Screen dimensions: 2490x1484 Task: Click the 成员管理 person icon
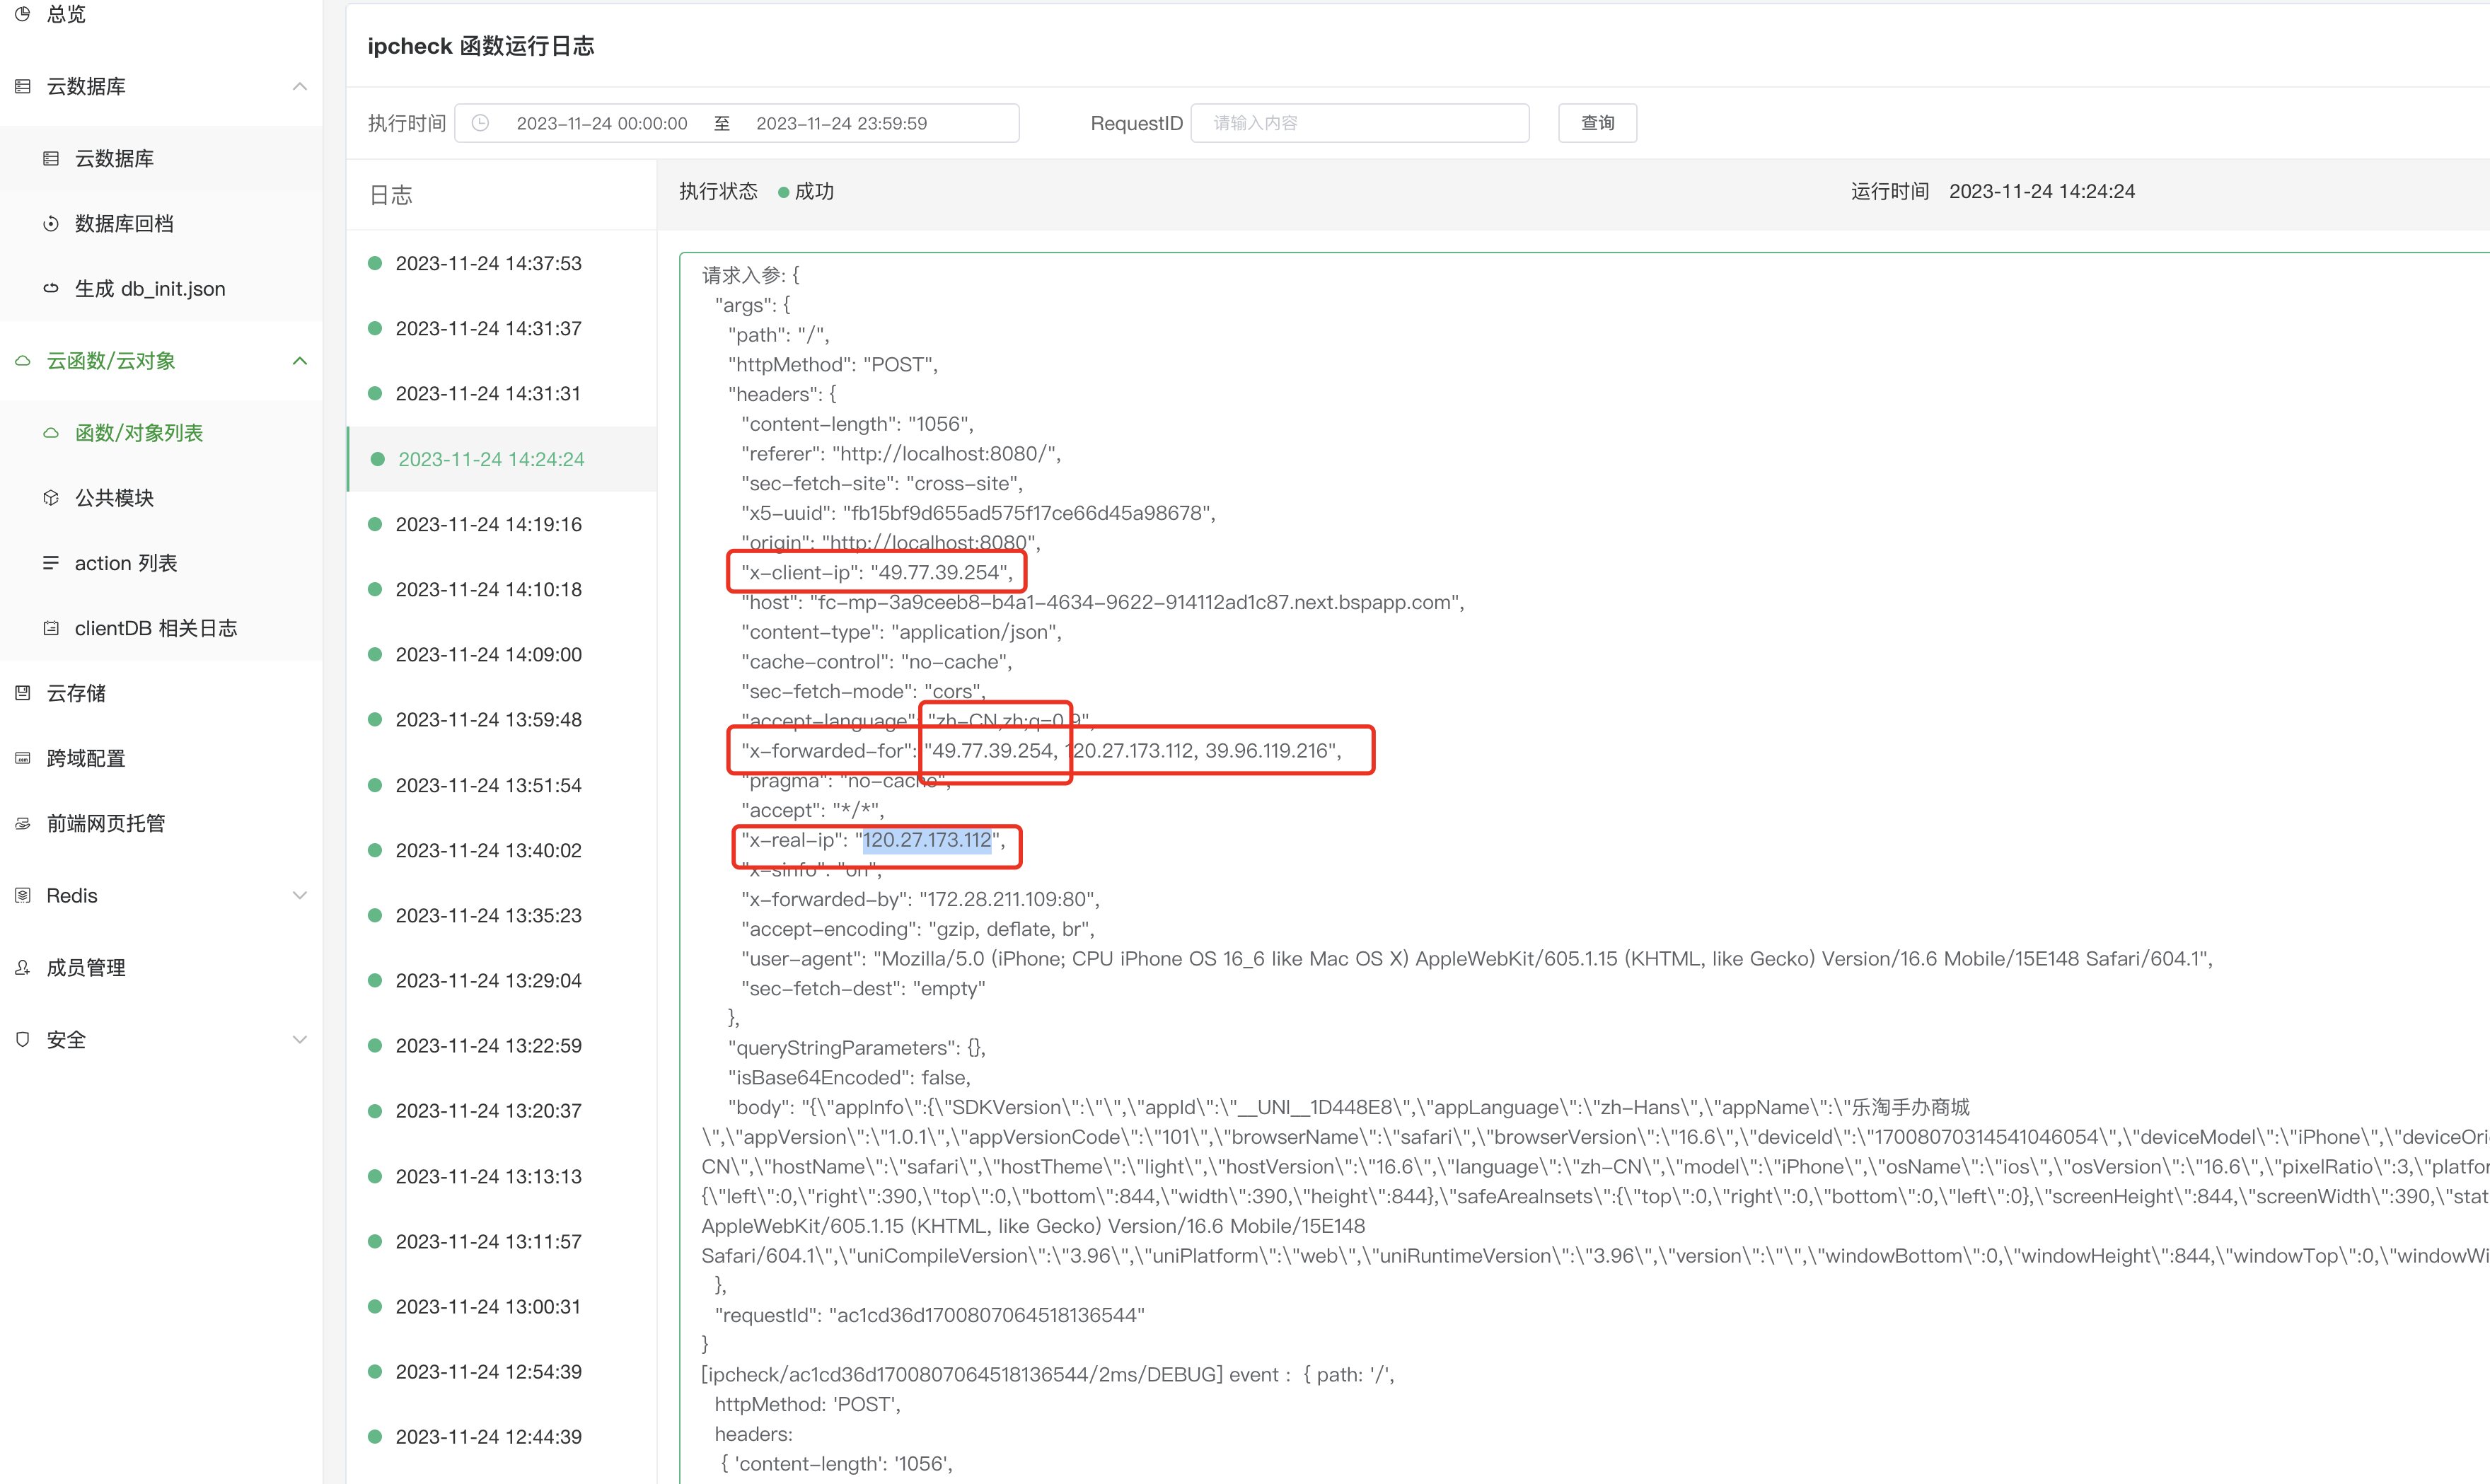pyautogui.click(x=23, y=967)
